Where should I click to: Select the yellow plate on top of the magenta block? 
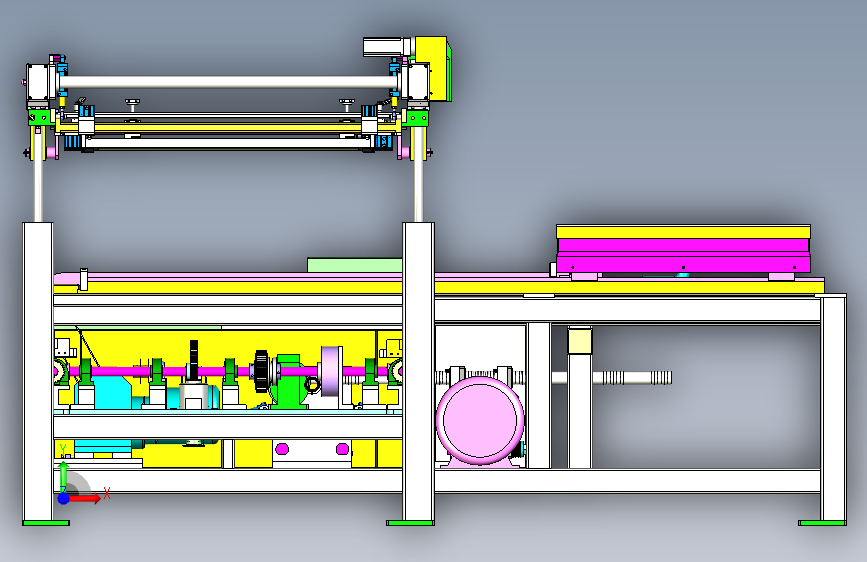683,231
